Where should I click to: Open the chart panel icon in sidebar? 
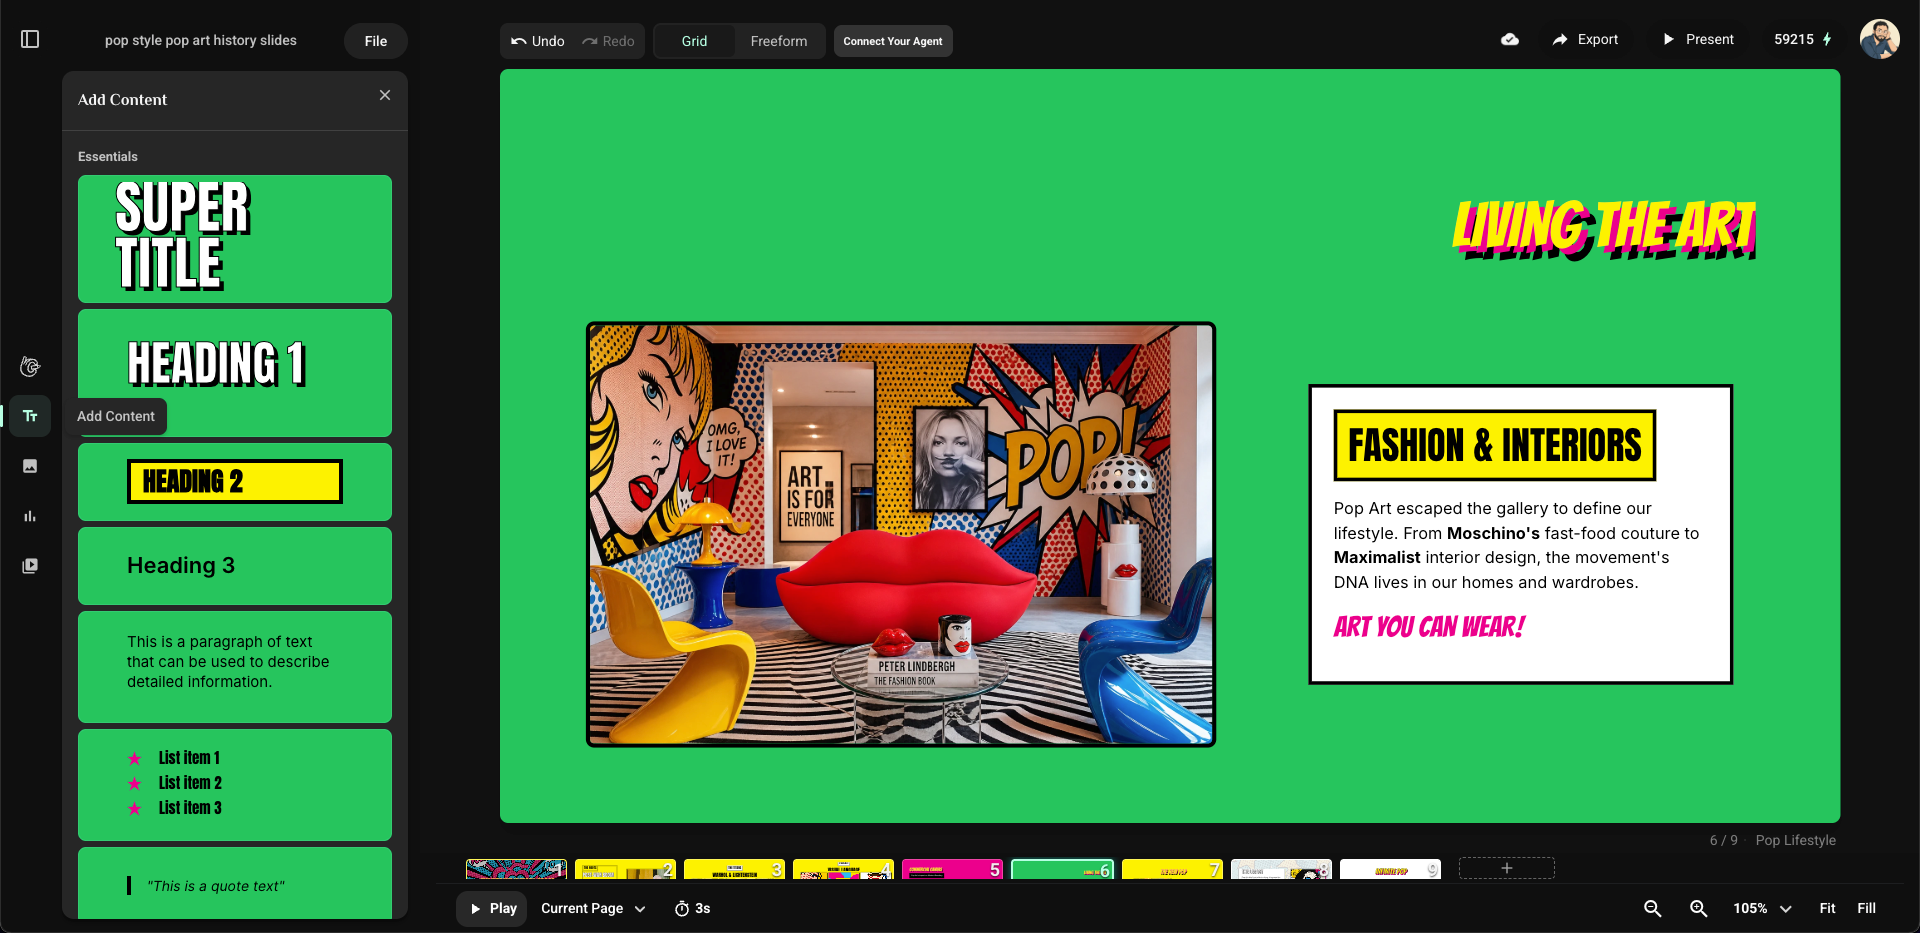point(30,516)
